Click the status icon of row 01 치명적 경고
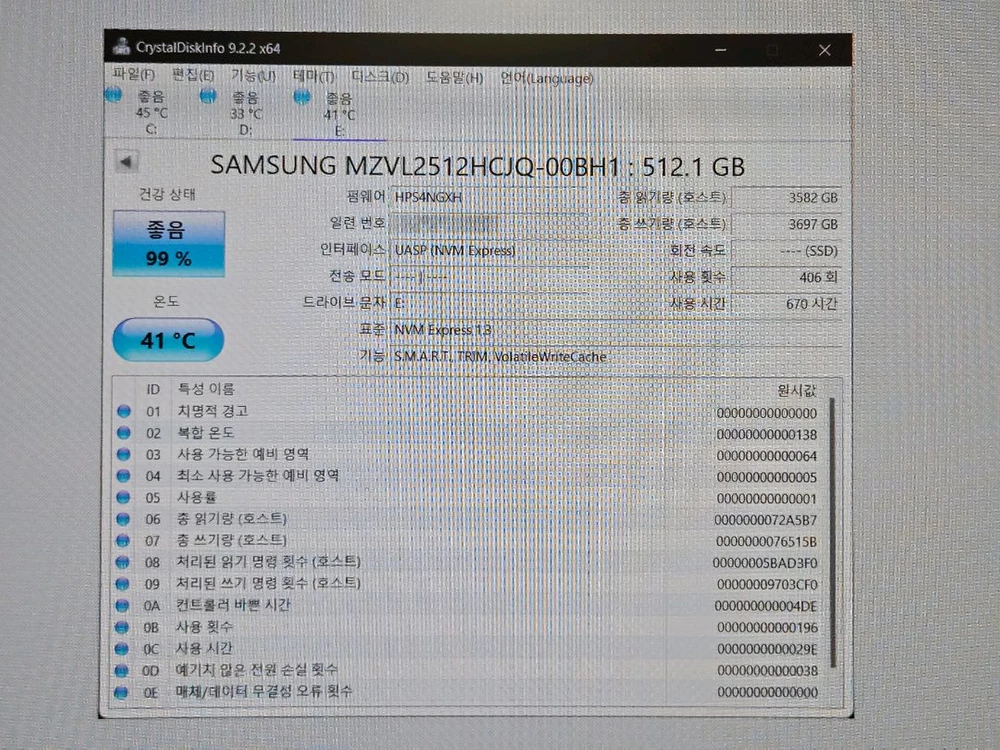 (x=124, y=411)
